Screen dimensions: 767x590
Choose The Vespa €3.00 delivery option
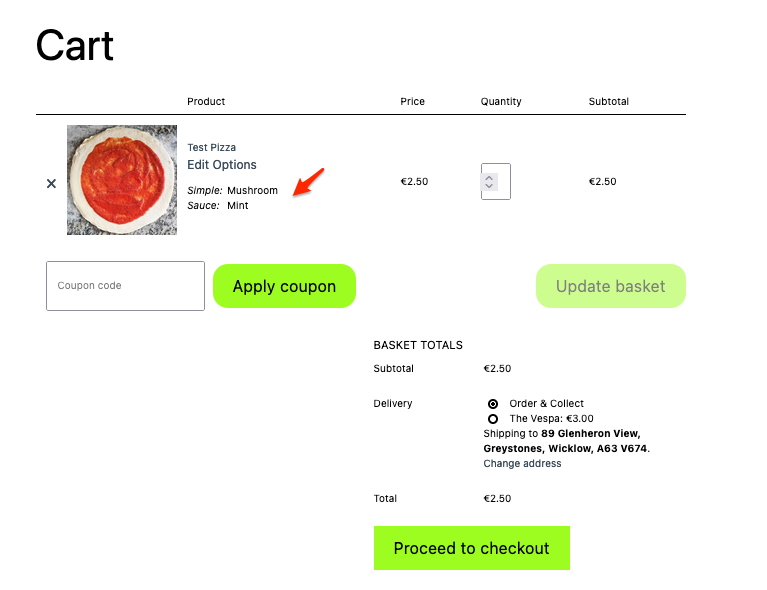tap(493, 419)
